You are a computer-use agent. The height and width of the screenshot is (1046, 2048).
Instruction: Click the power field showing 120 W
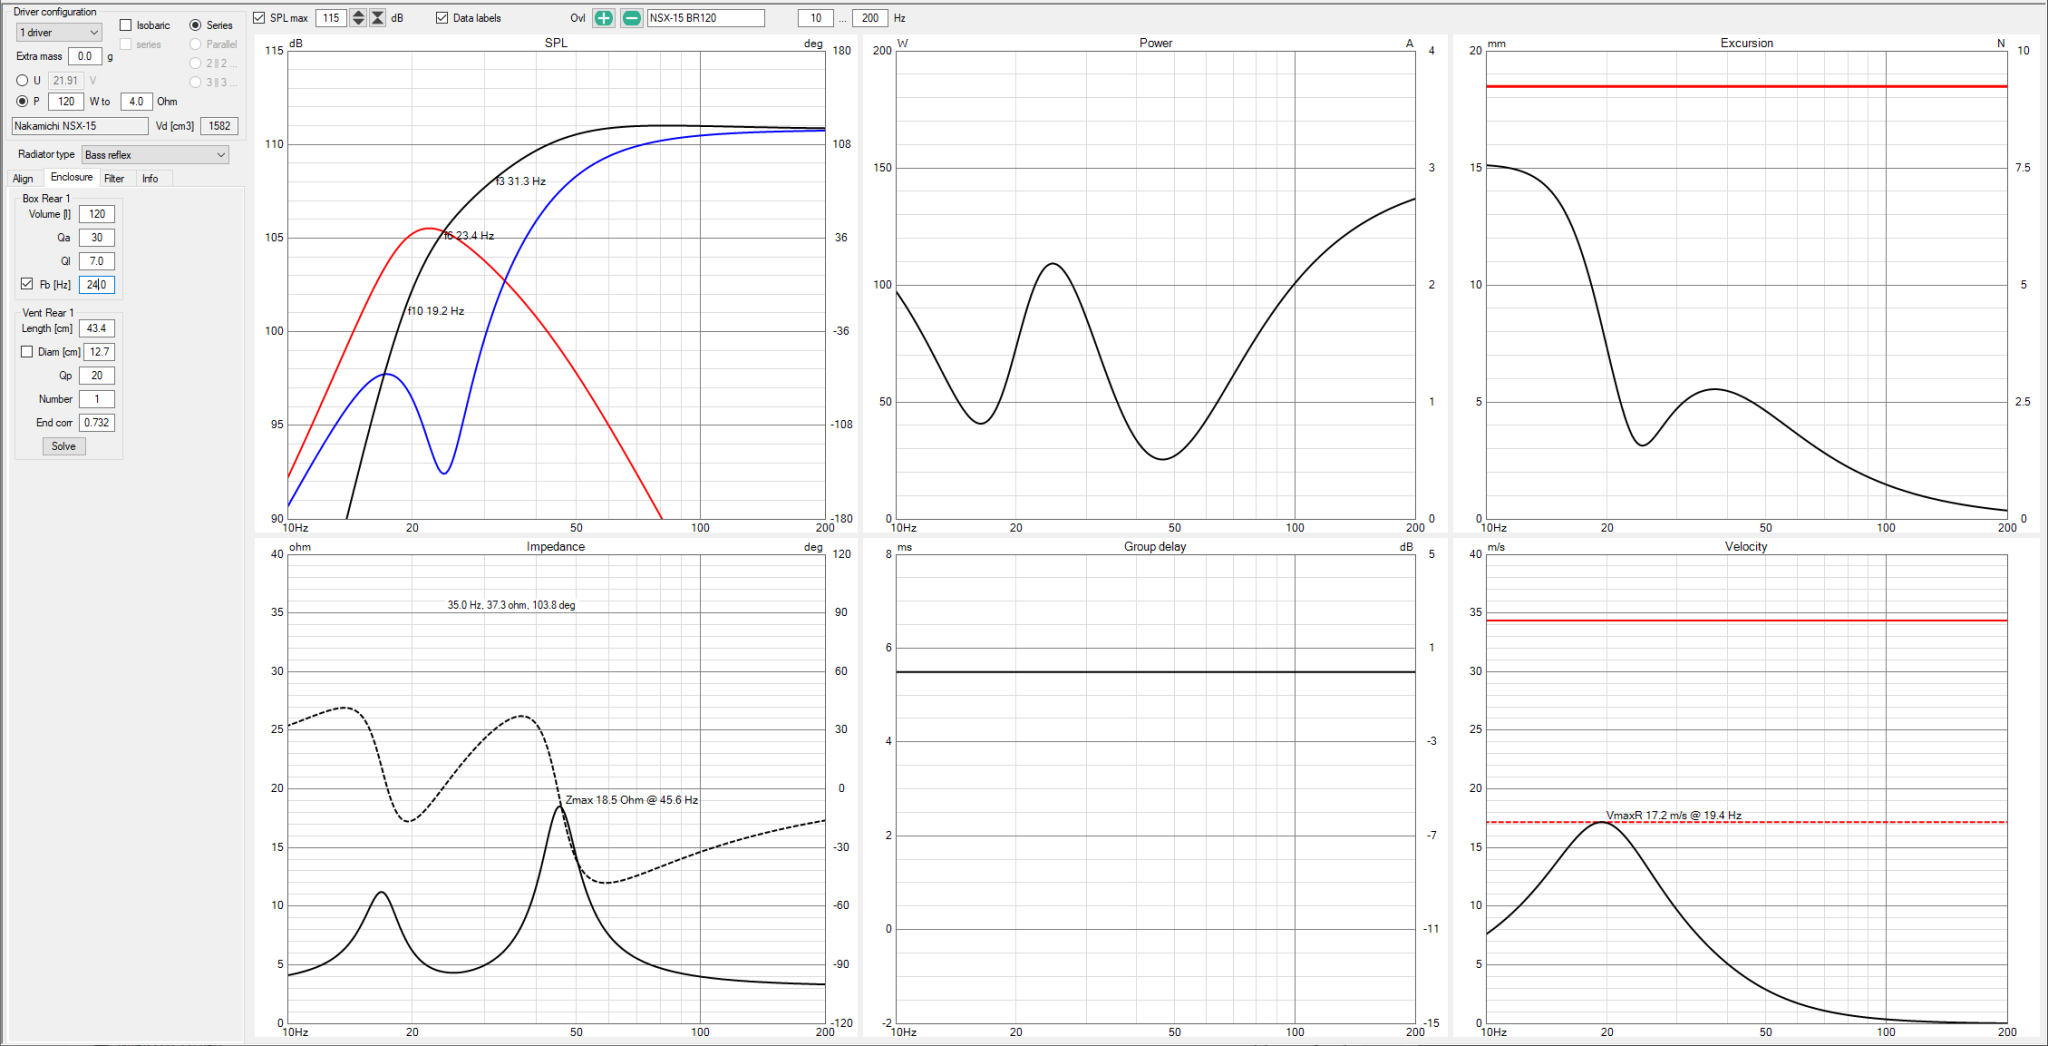pyautogui.click(x=66, y=101)
